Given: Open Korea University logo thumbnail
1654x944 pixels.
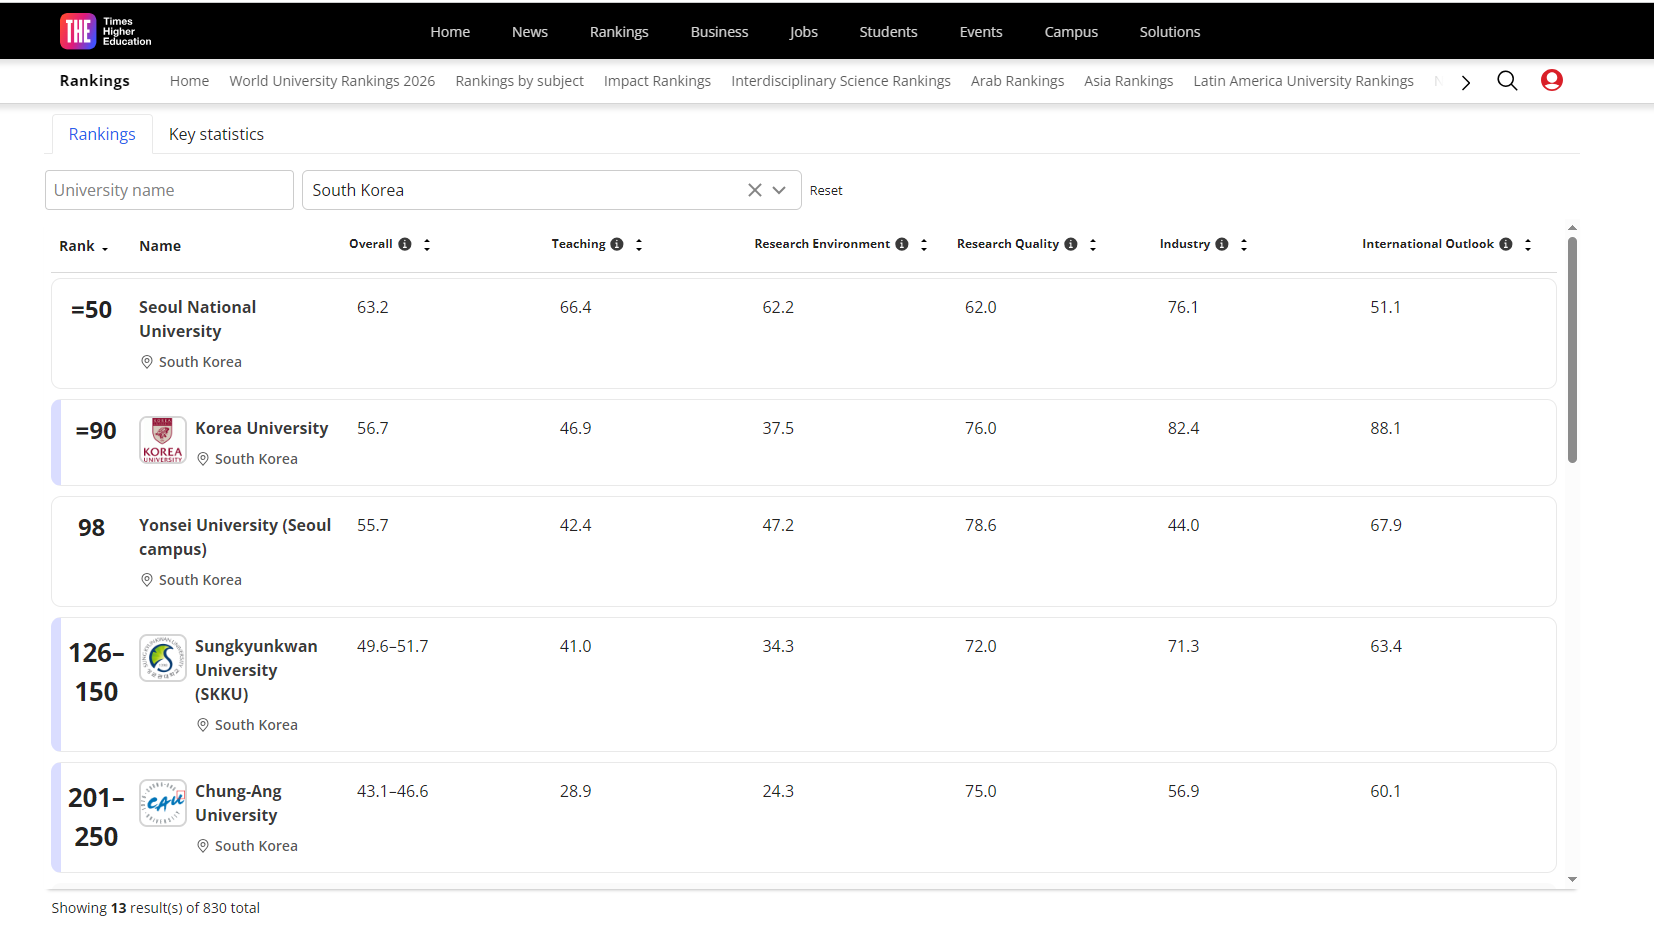Looking at the screenshot, I should click(x=163, y=440).
